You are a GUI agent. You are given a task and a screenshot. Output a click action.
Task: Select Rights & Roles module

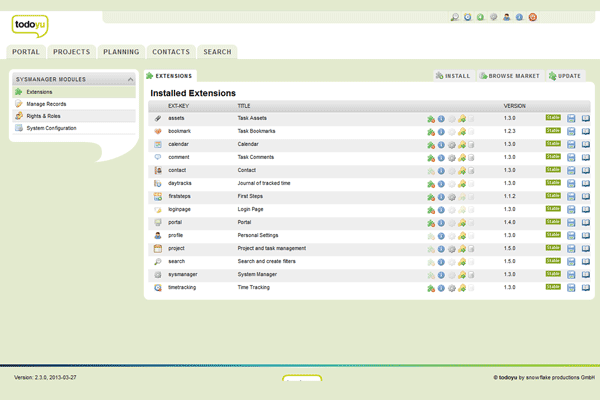click(46, 116)
